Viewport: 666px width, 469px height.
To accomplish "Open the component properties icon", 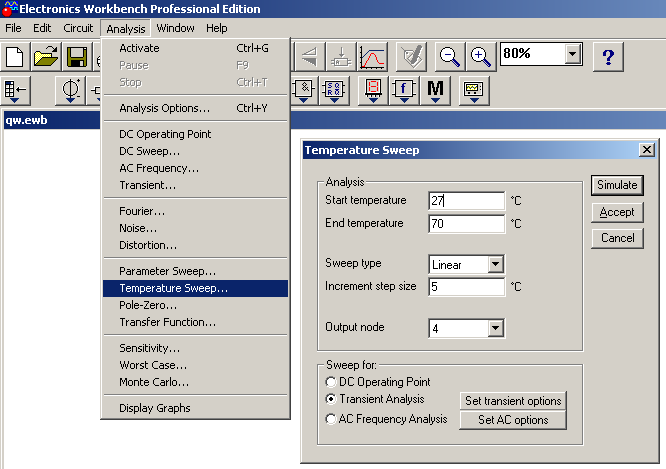I will [341, 57].
